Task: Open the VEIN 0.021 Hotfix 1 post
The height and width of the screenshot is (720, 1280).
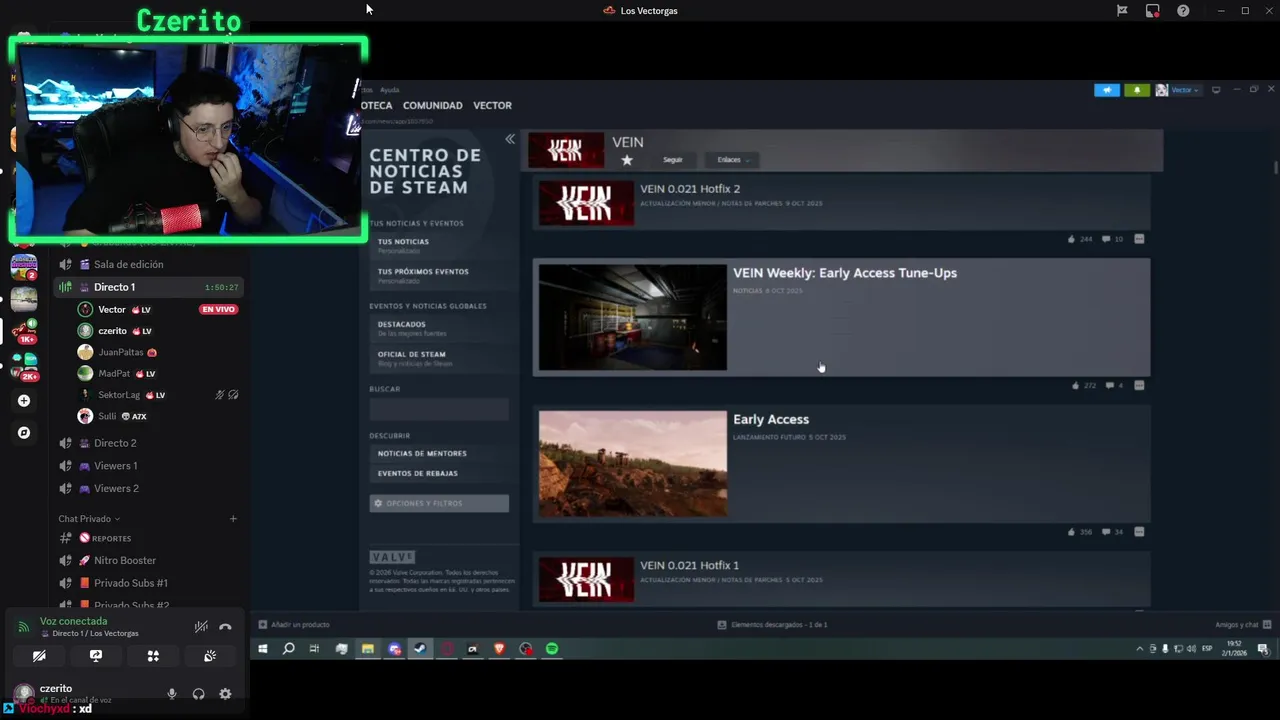Action: 841,580
